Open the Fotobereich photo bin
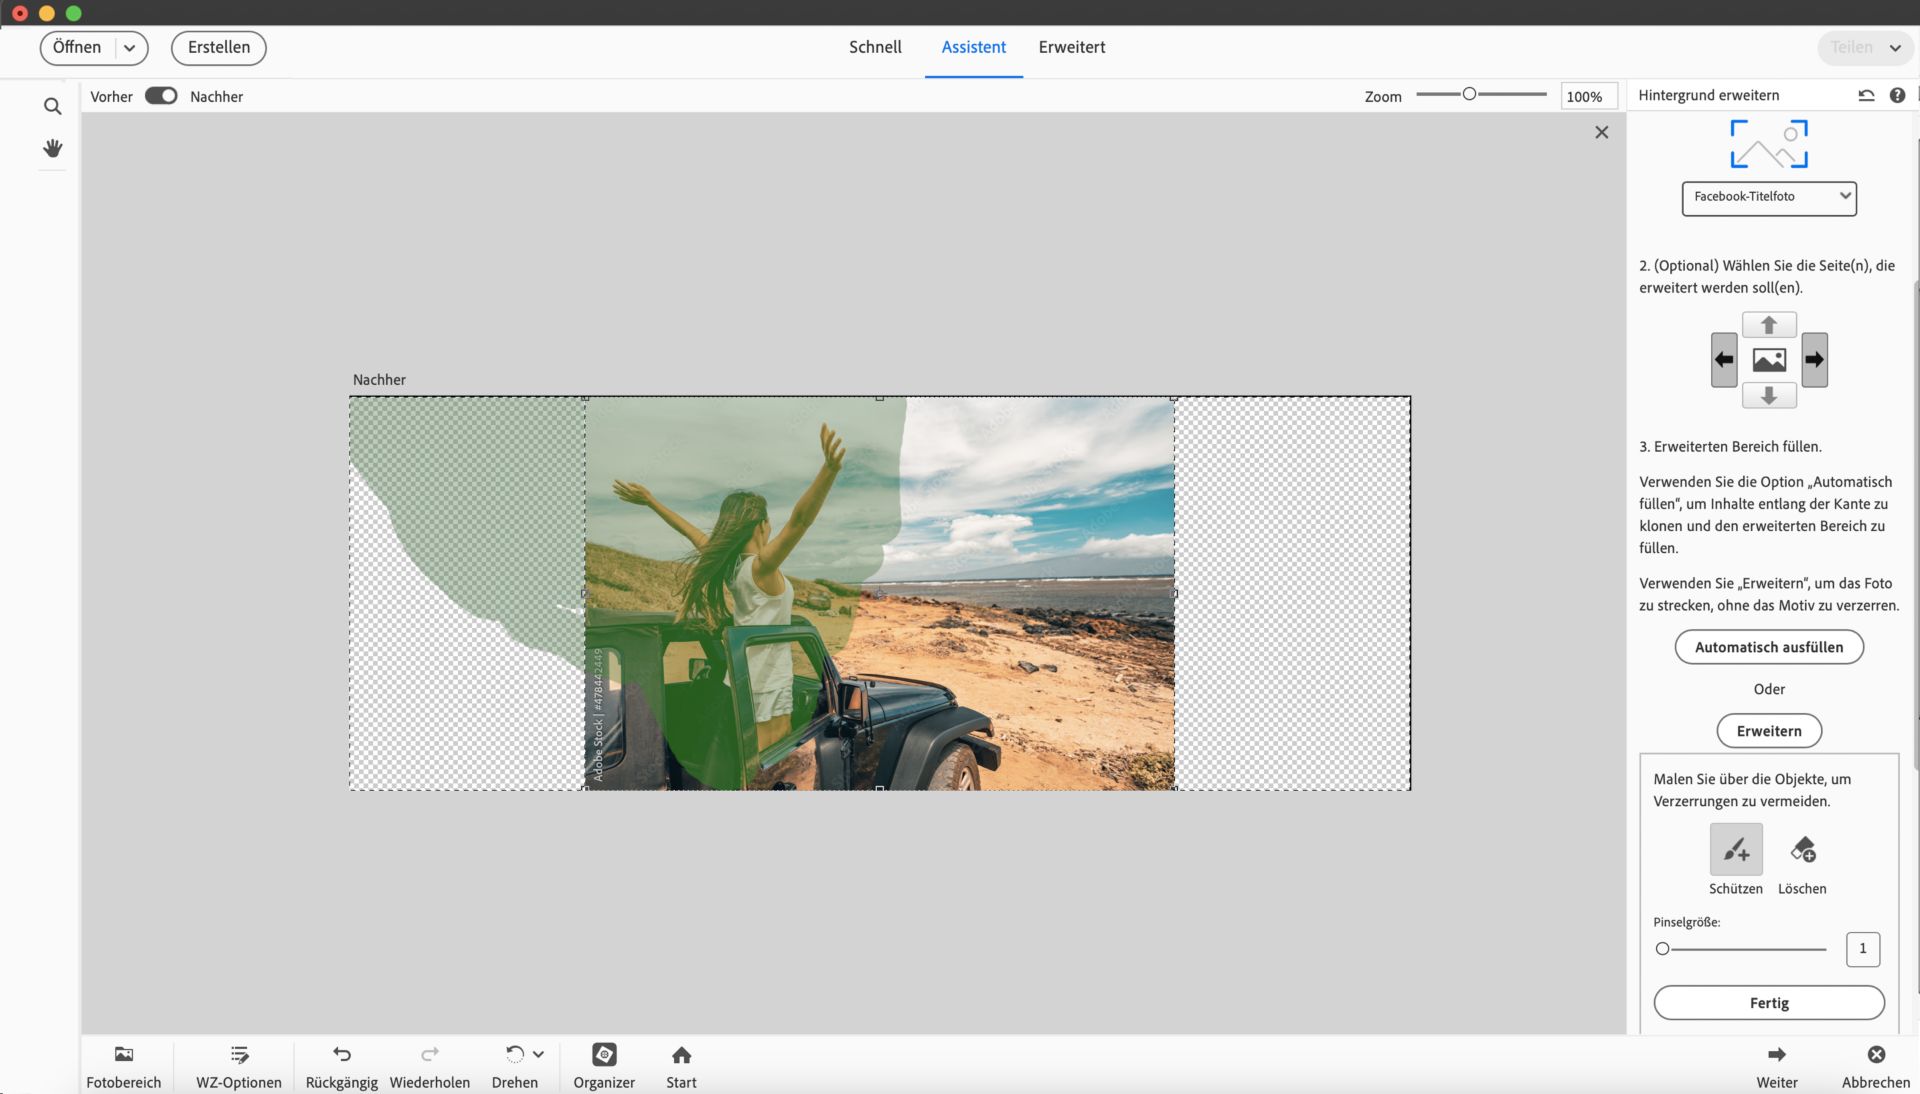1920x1094 pixels. [x=124, y=1066]
